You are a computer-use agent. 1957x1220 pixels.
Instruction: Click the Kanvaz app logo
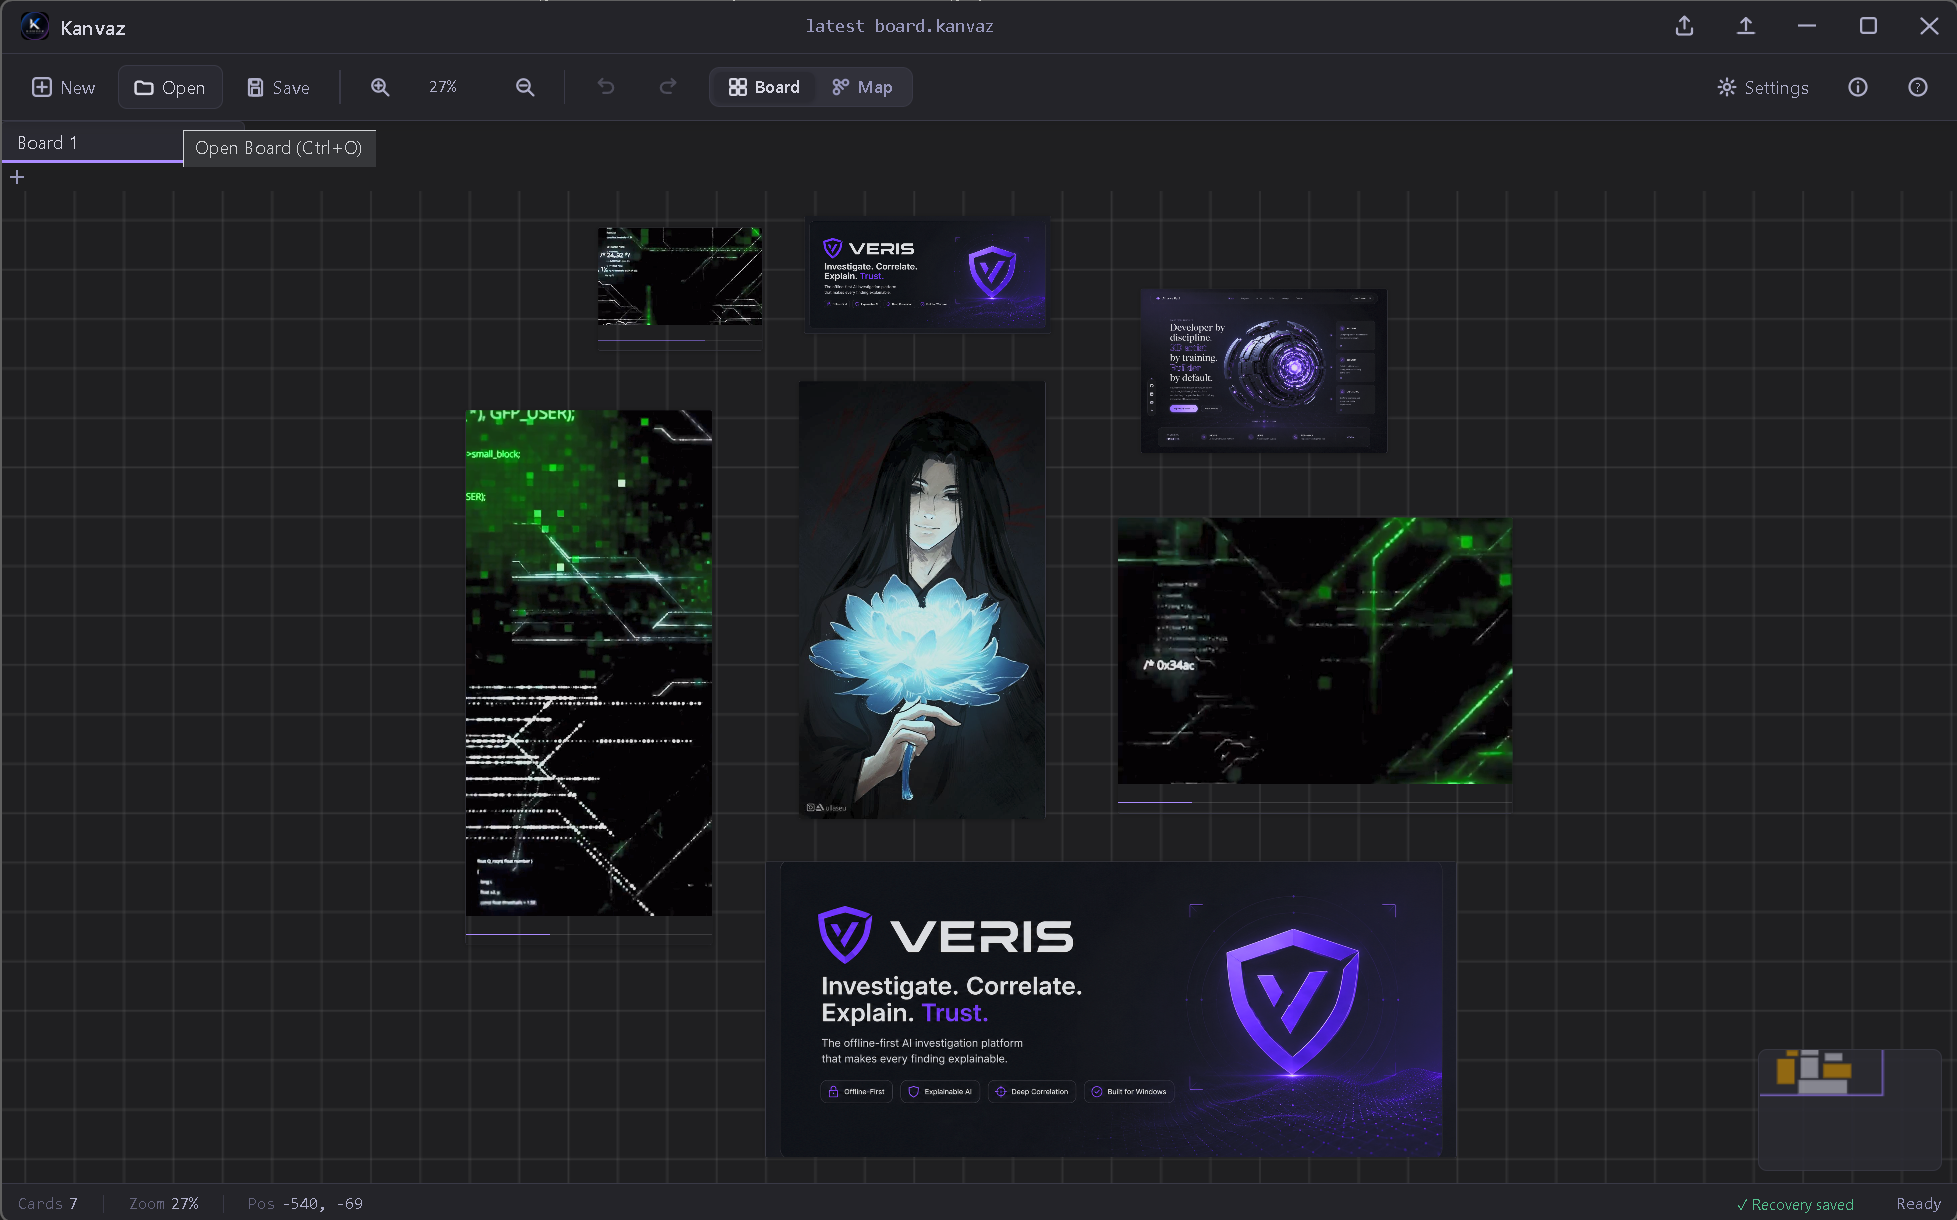[x=35, y=27]
